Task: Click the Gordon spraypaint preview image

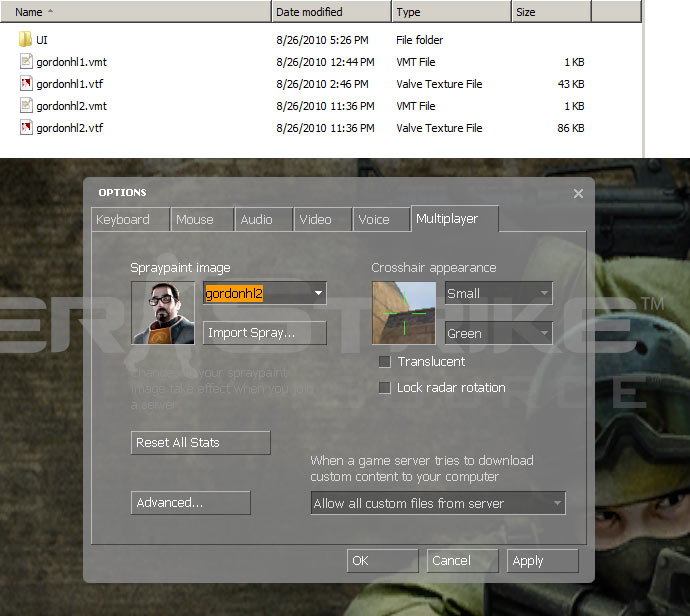Action: click(162, 312)
